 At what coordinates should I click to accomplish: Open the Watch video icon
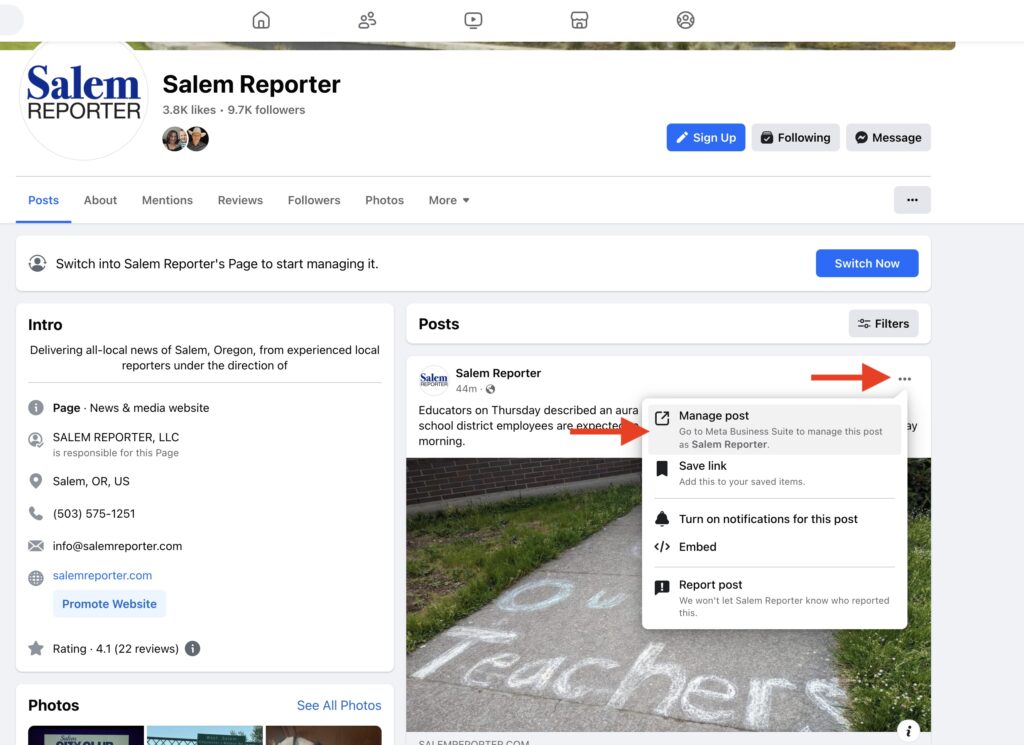(473, 20)
